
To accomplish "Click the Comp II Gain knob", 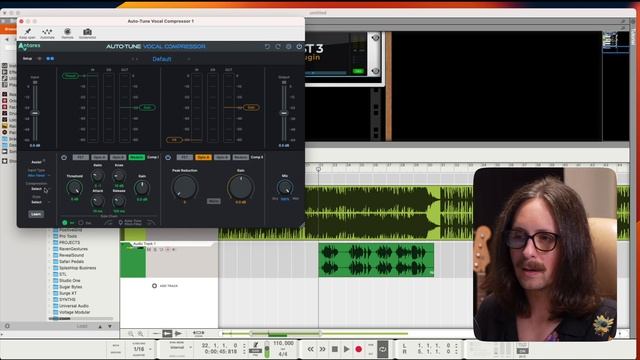I will click(x=240, y=187).
